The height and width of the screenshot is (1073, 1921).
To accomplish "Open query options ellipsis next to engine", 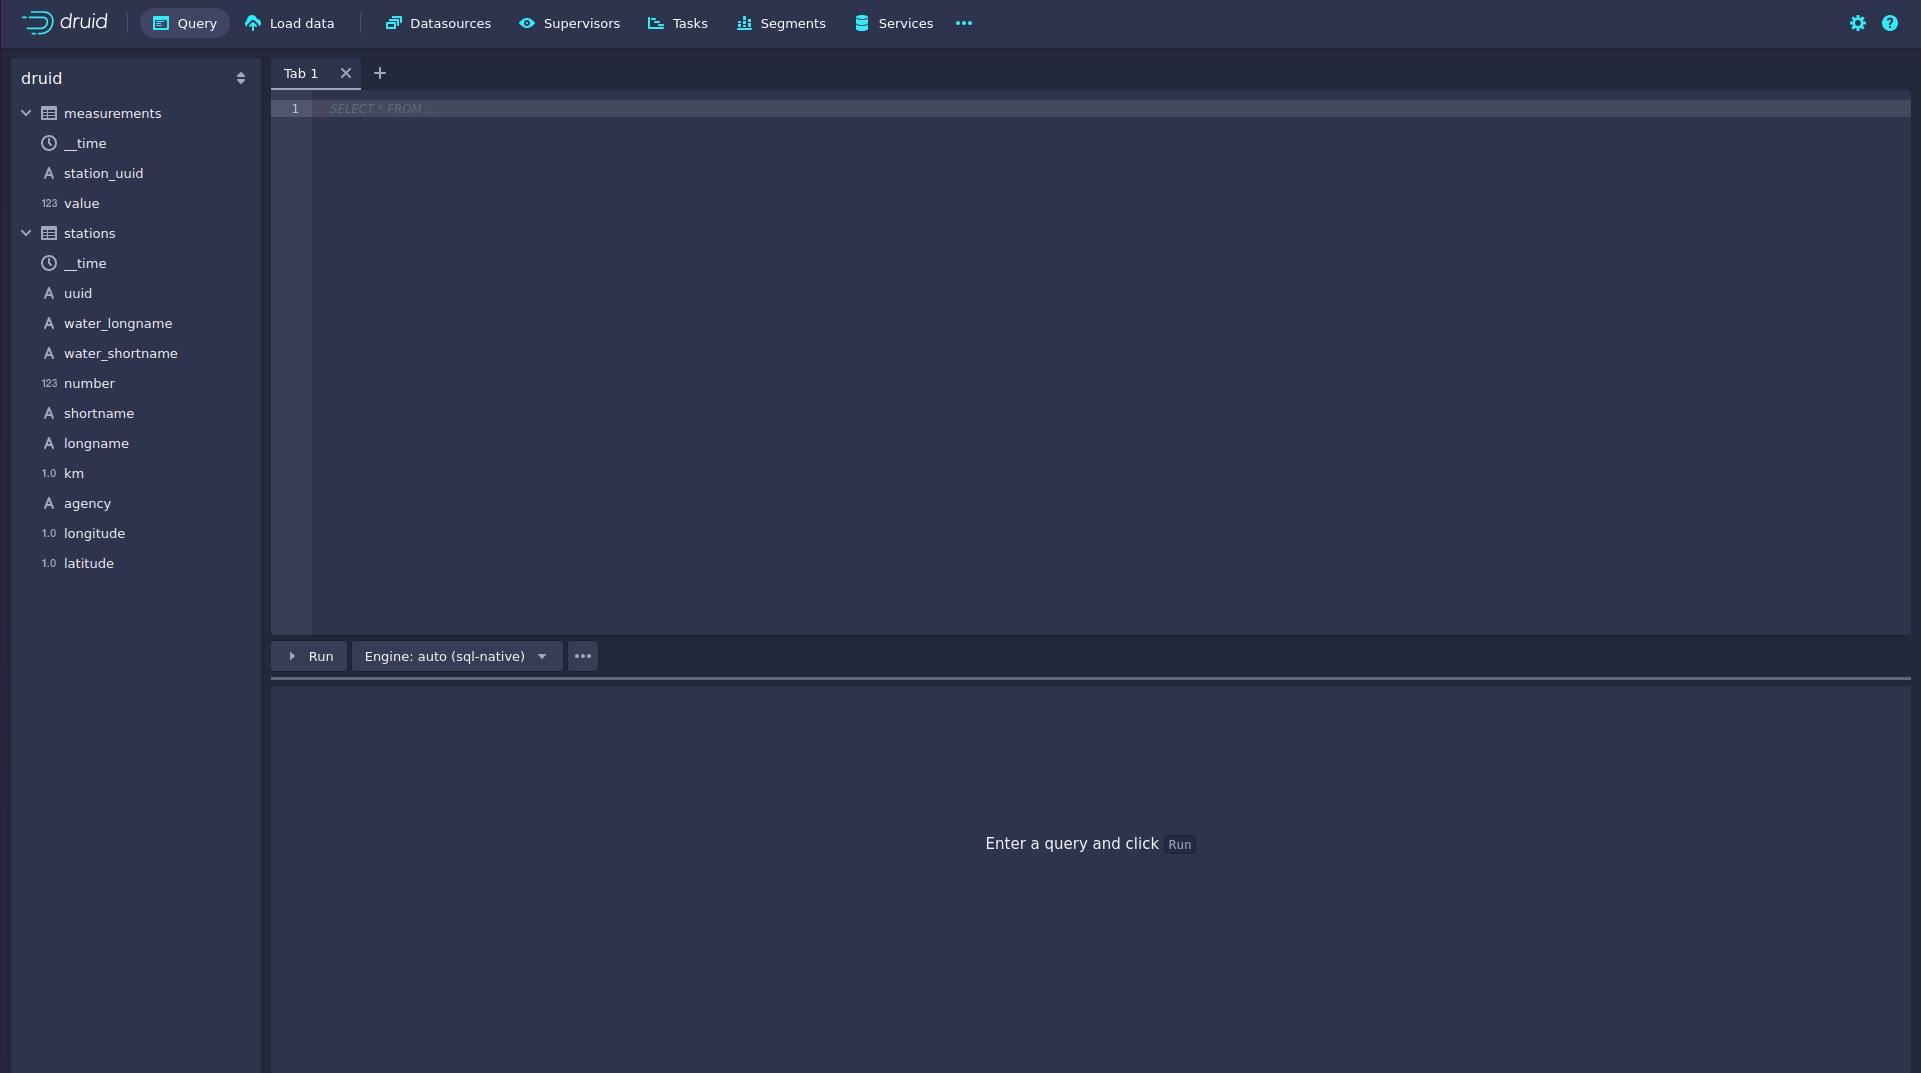I will 583,656.
